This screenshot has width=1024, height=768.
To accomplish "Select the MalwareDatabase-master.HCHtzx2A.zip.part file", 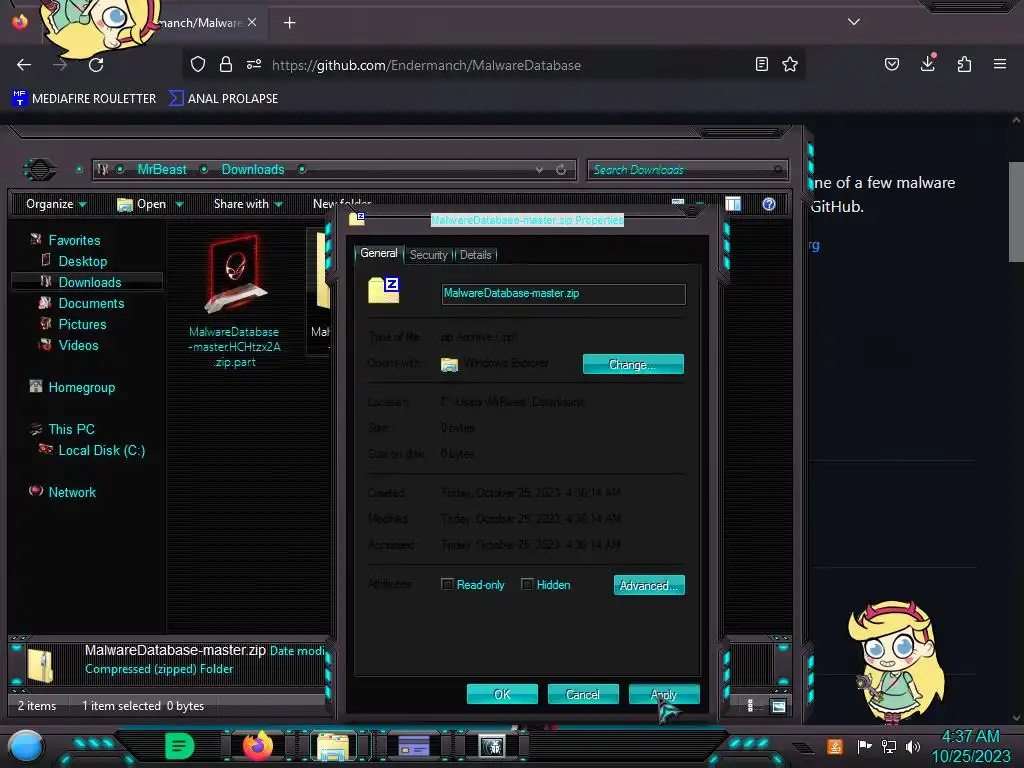I will [x=234, y=302].
